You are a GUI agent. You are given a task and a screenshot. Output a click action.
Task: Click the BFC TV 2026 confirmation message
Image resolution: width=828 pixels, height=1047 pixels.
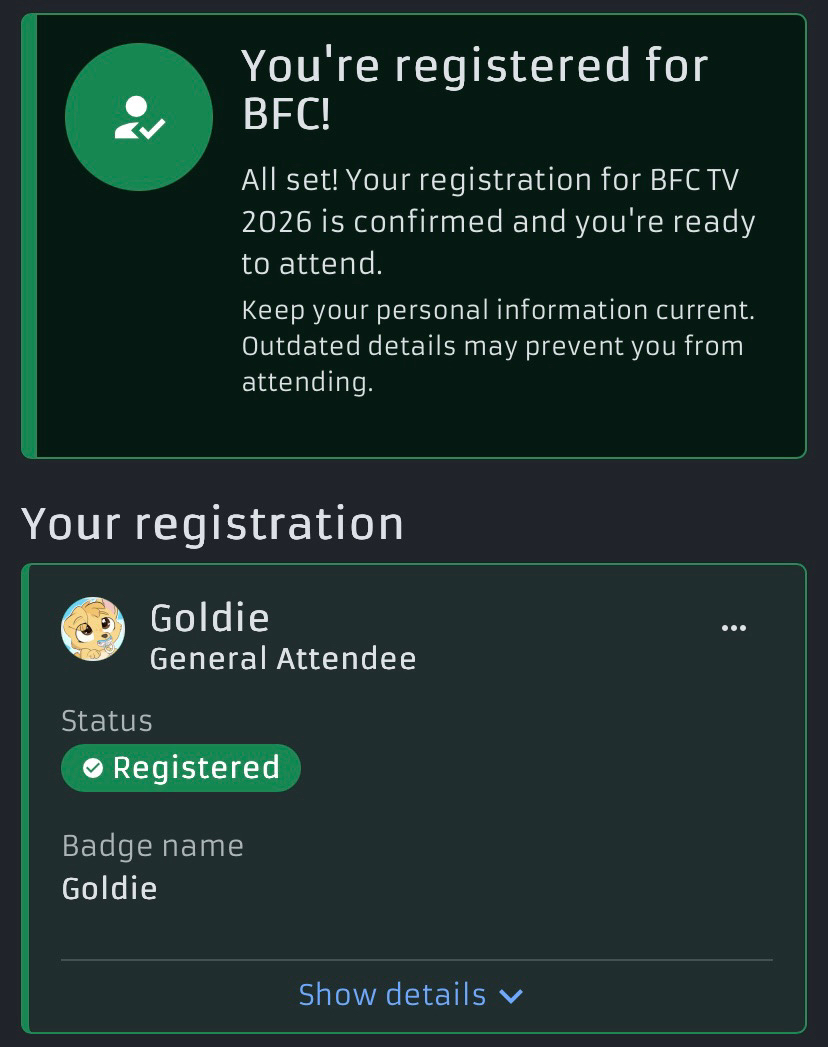click(498, 222)
